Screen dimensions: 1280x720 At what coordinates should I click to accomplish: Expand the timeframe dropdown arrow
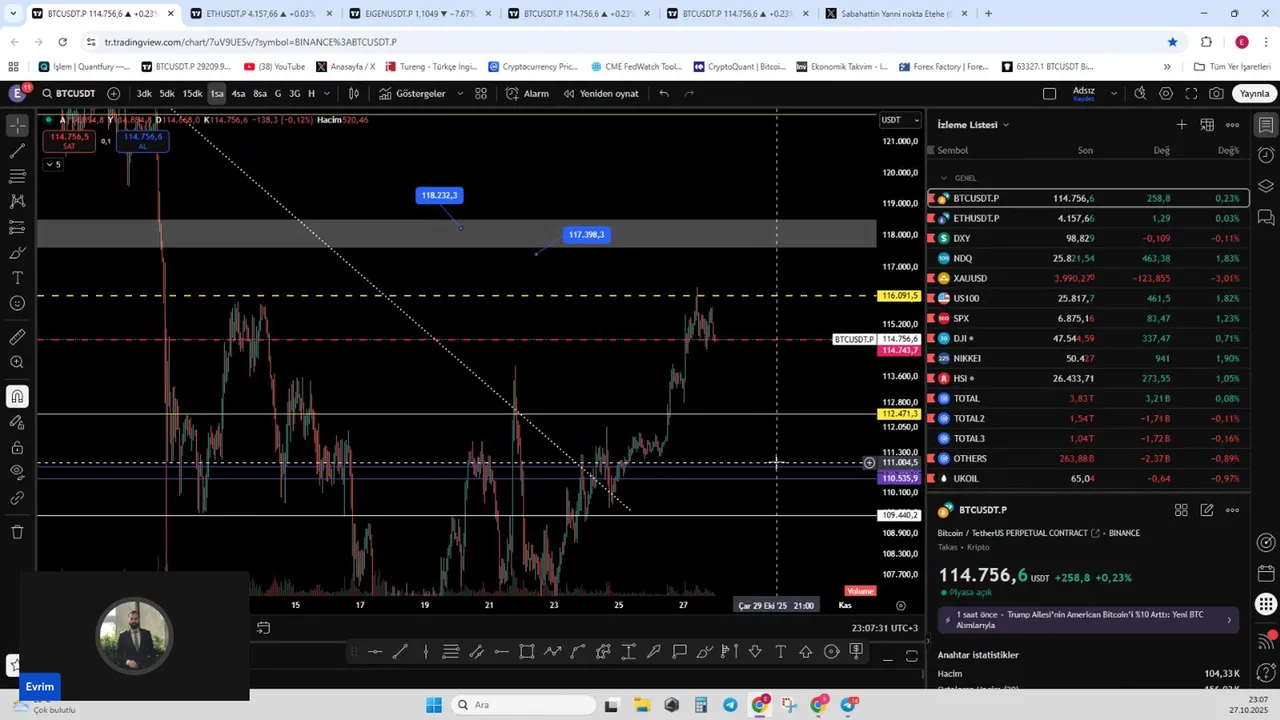pos(327,93)
